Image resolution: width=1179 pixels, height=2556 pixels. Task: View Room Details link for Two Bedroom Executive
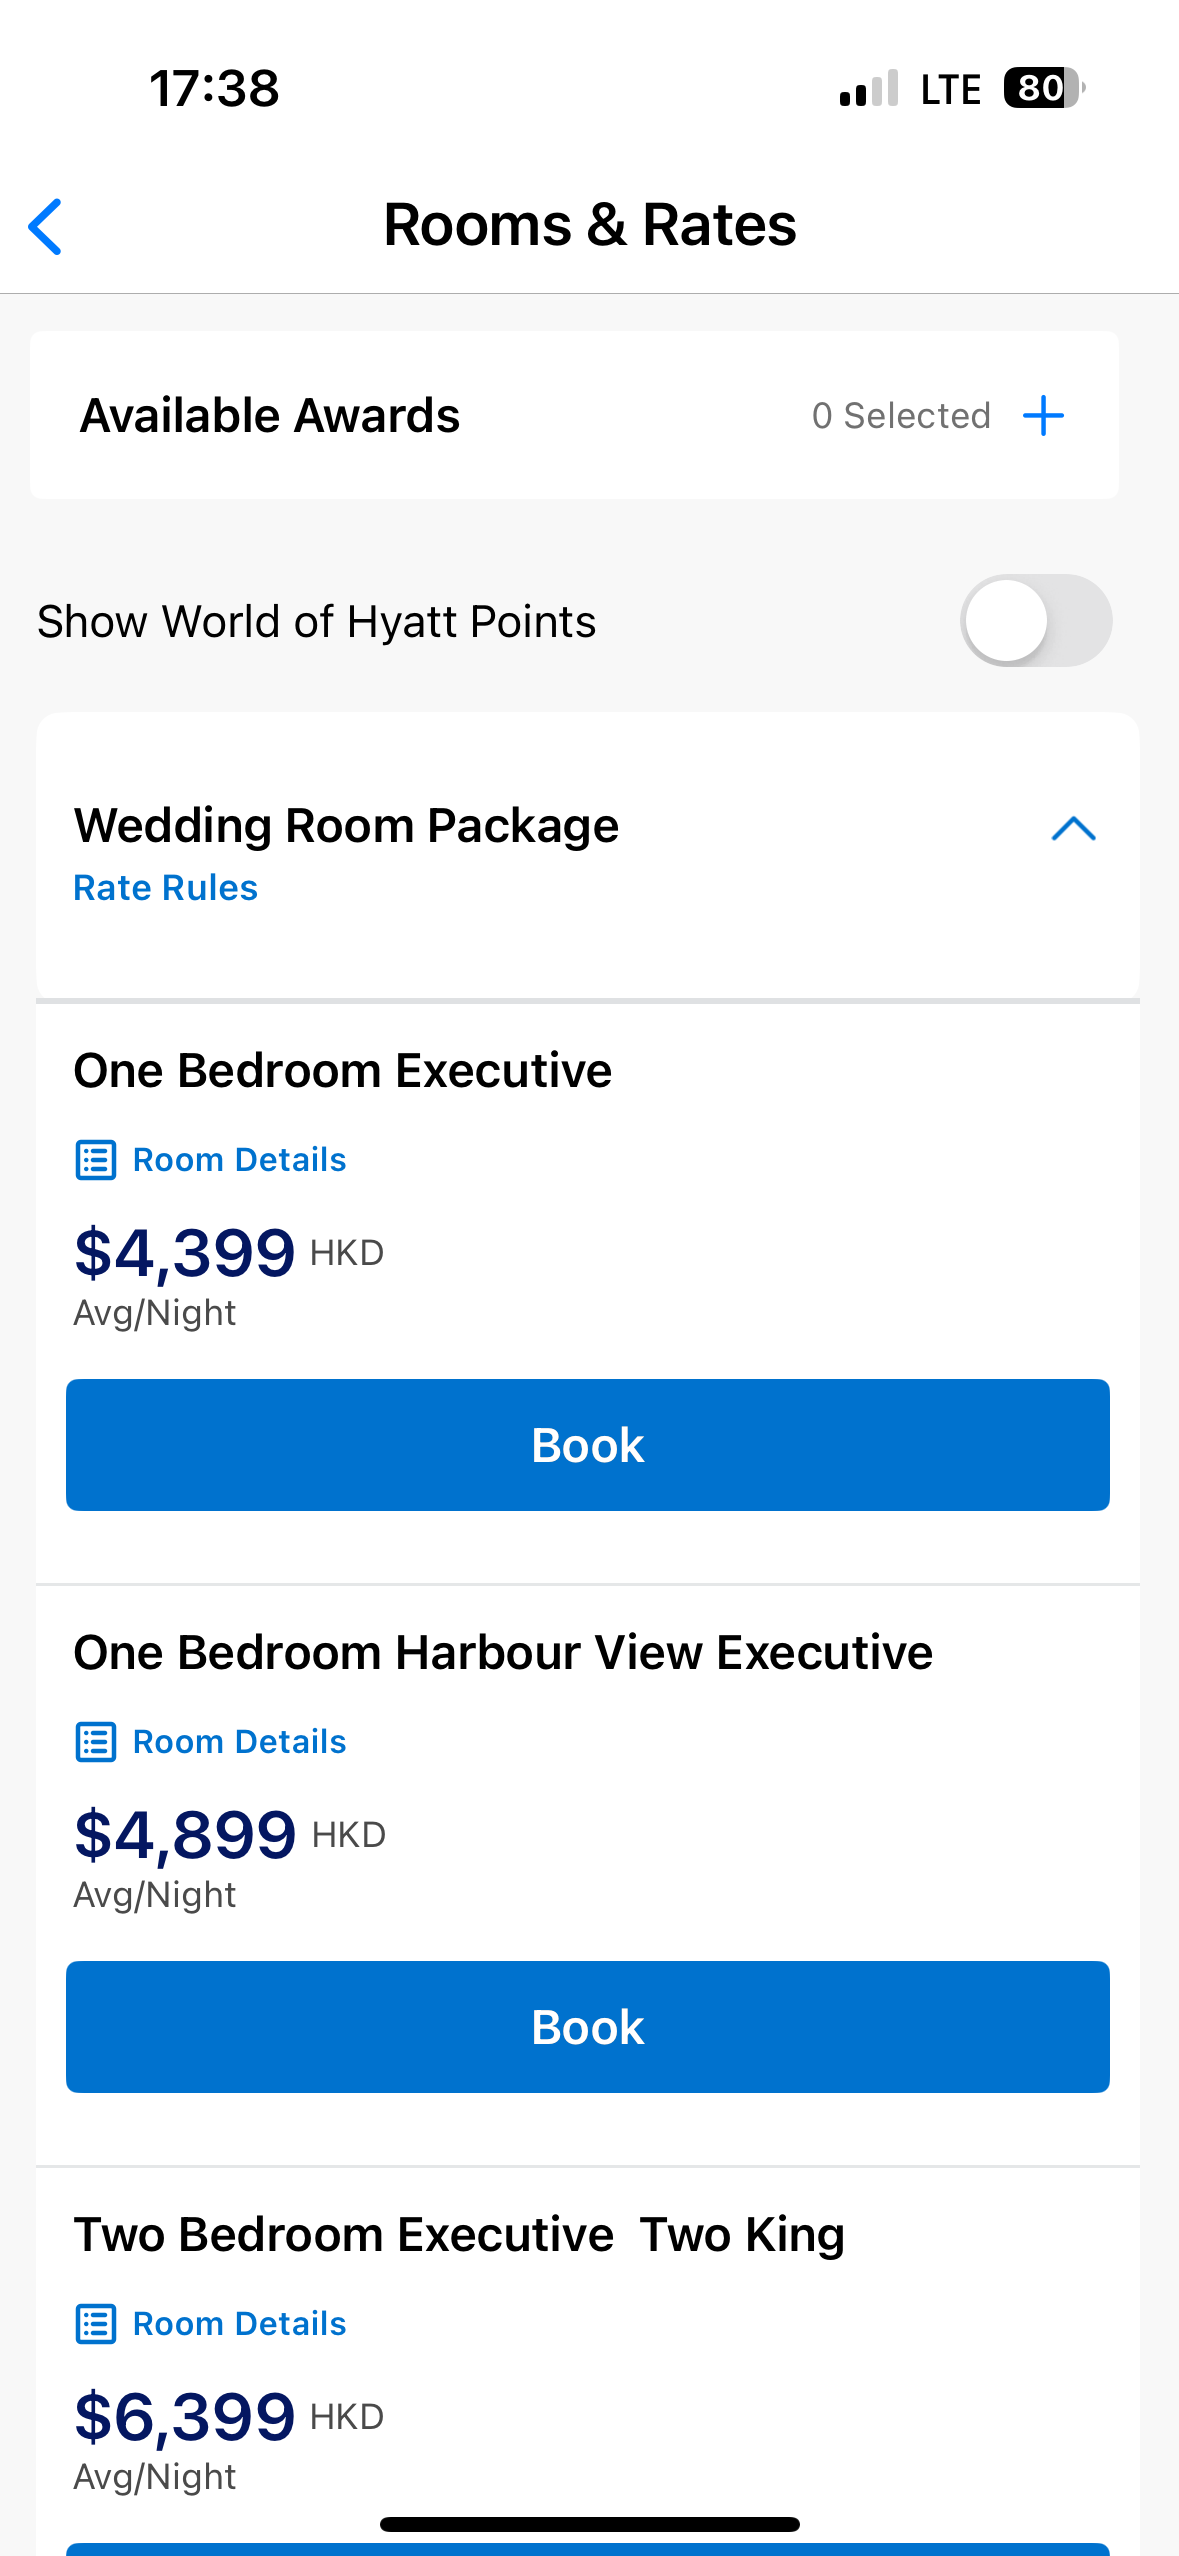point(240,2324)
